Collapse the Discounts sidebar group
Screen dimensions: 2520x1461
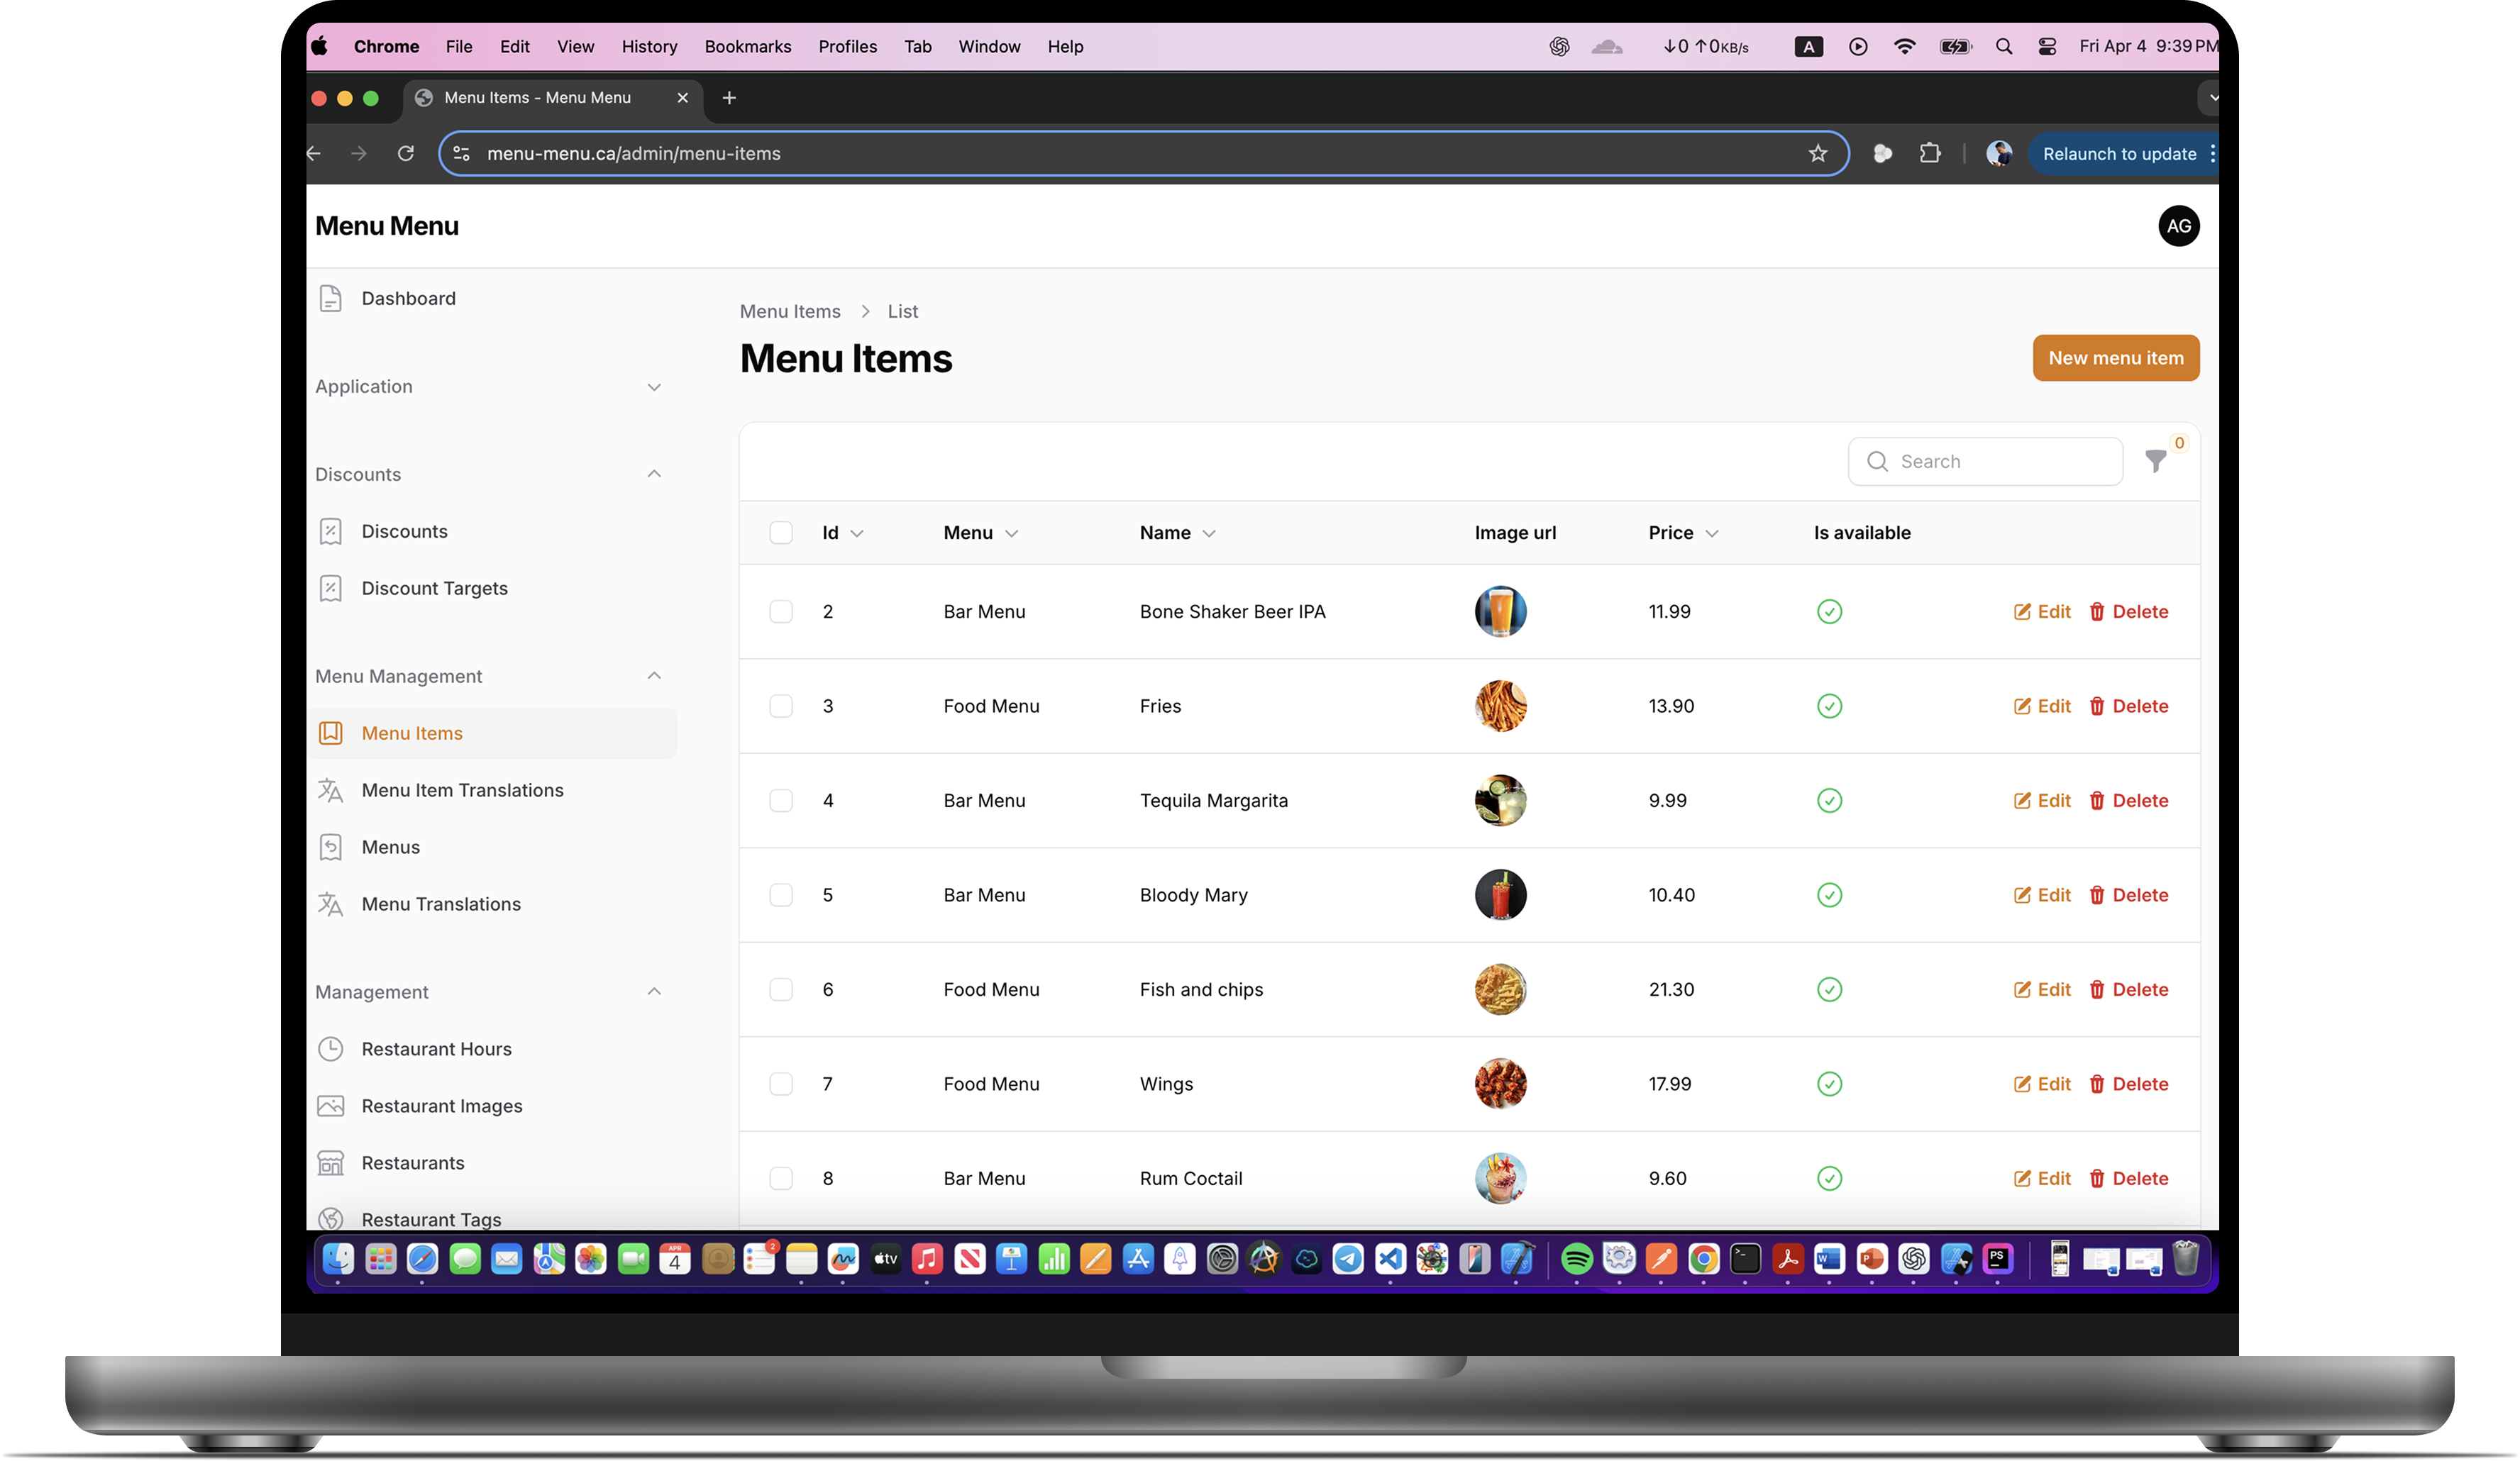(654, 474)
